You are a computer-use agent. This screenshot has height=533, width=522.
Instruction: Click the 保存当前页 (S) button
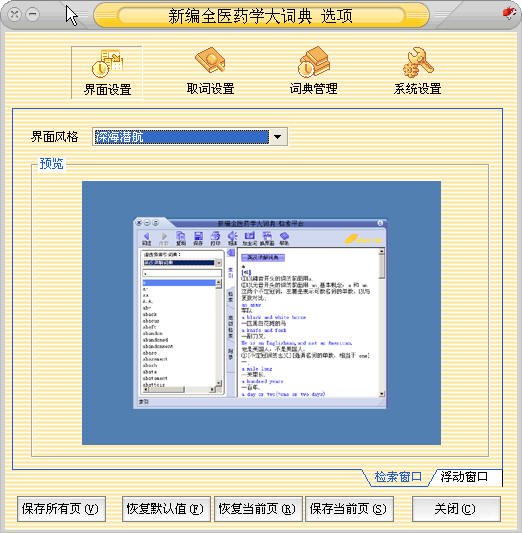point(349,509)
